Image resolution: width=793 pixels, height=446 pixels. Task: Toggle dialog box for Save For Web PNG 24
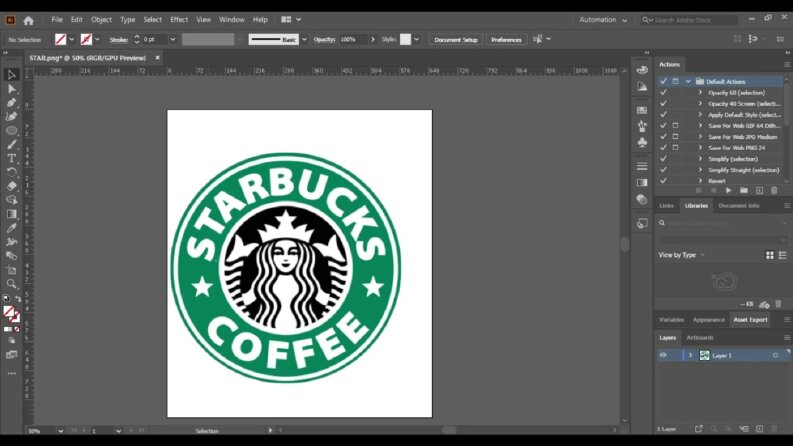coord(675,148)
